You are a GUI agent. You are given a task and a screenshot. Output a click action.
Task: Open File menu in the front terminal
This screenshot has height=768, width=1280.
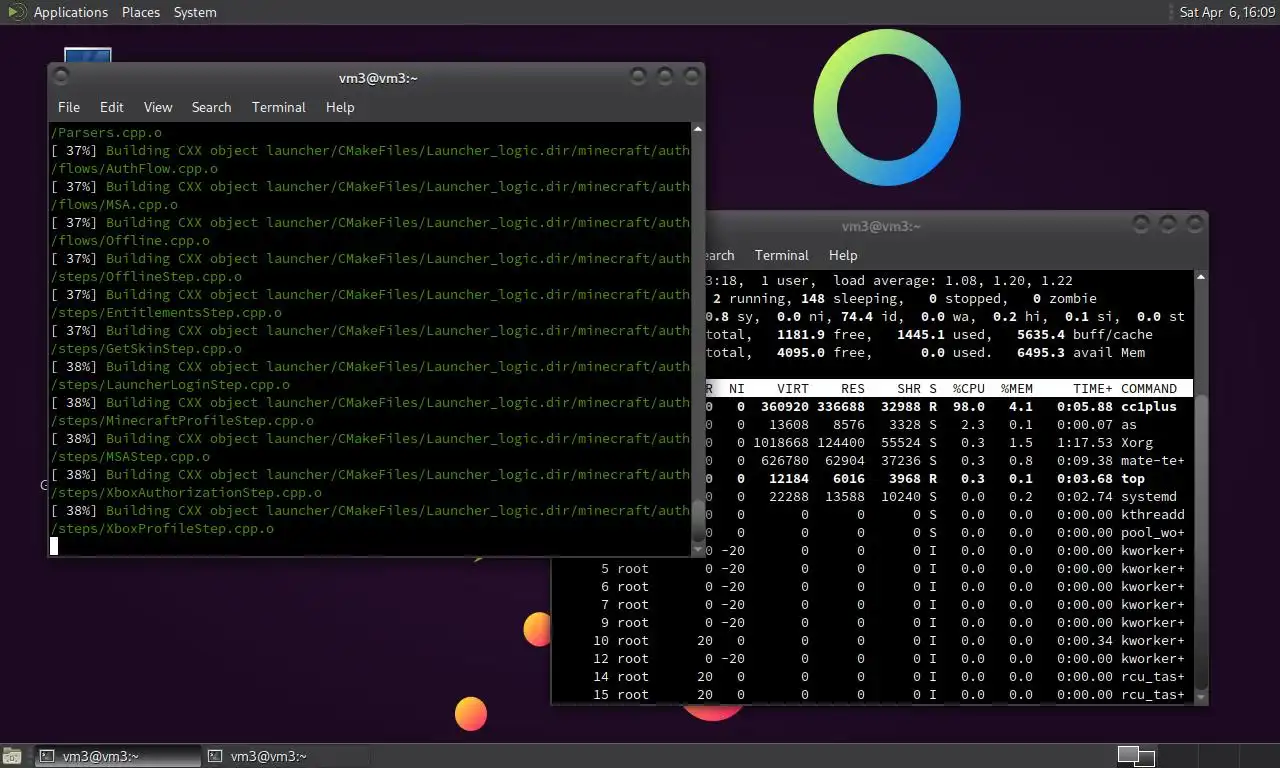pyautogui.click(x=69, y=107)
